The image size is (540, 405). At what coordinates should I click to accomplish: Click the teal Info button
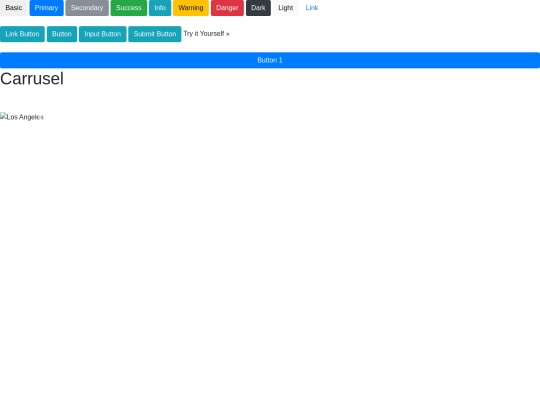click(x=160, y=8)
